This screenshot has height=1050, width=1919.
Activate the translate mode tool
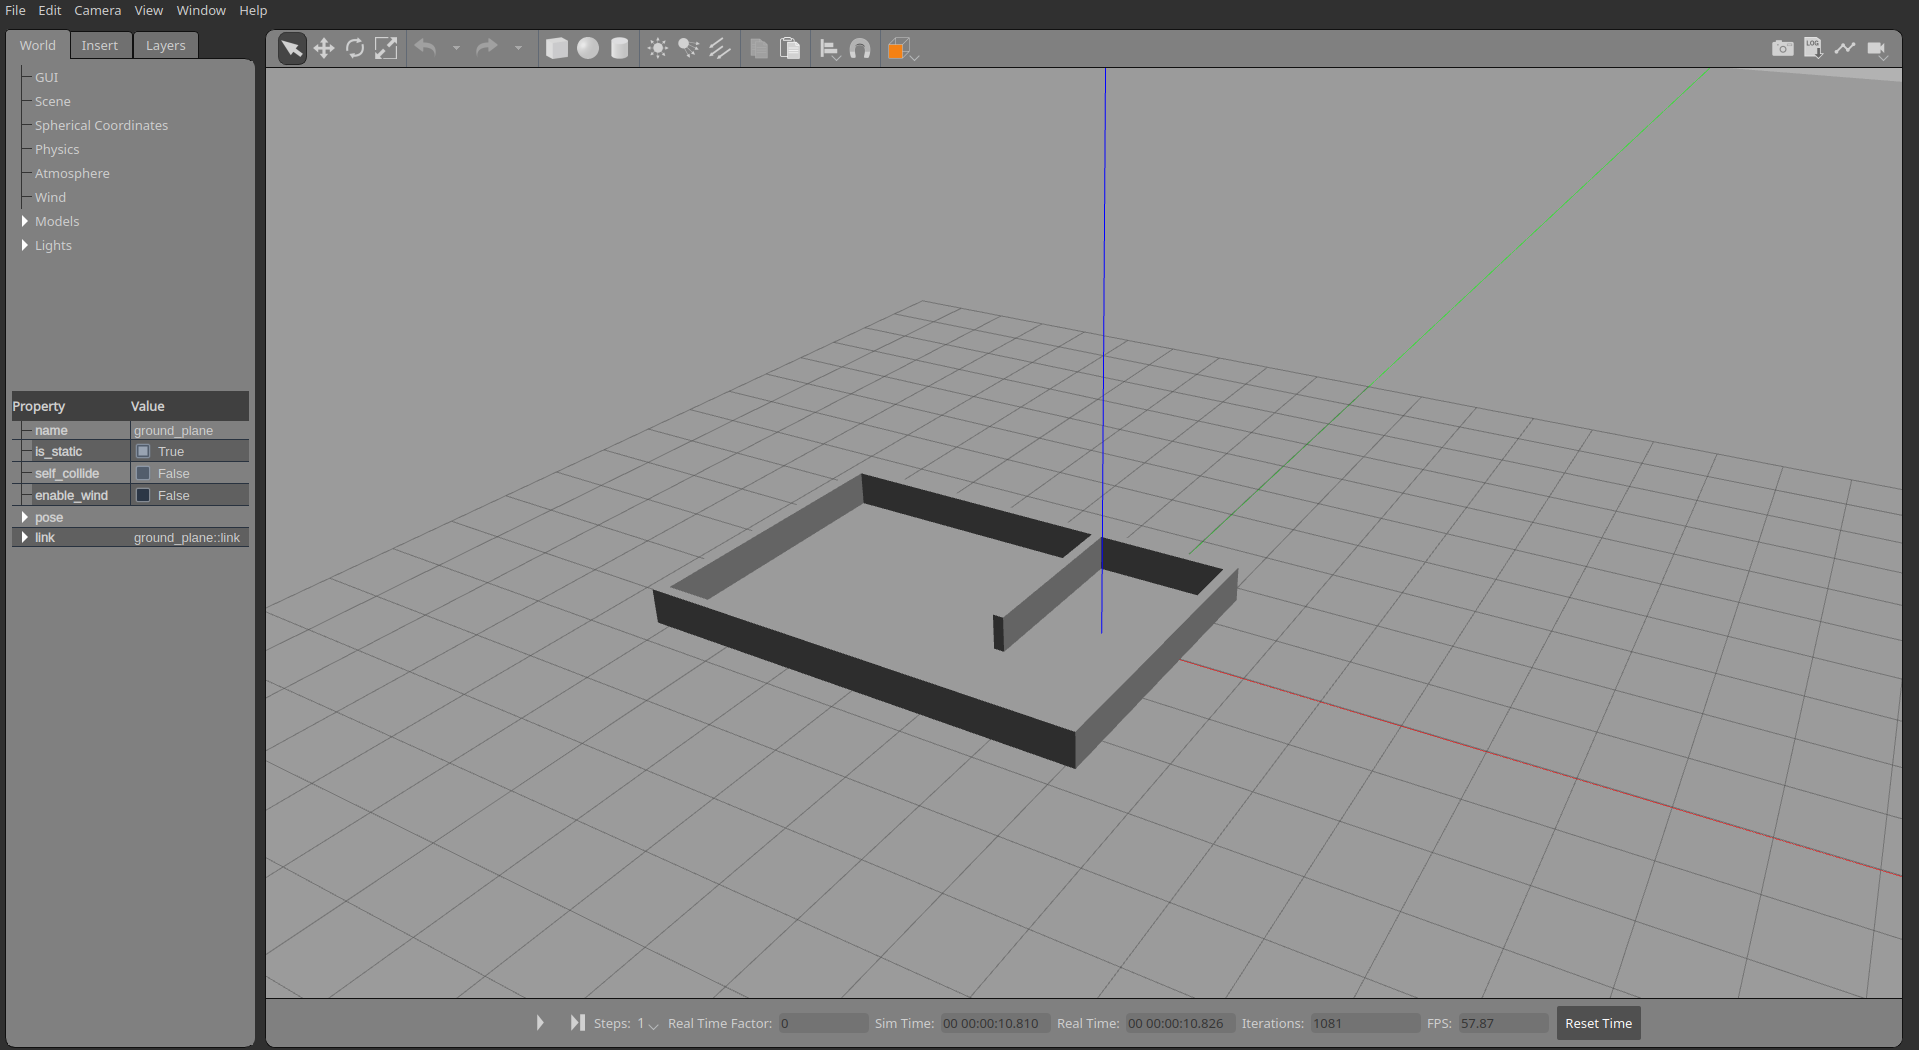[x=324, y=48]
